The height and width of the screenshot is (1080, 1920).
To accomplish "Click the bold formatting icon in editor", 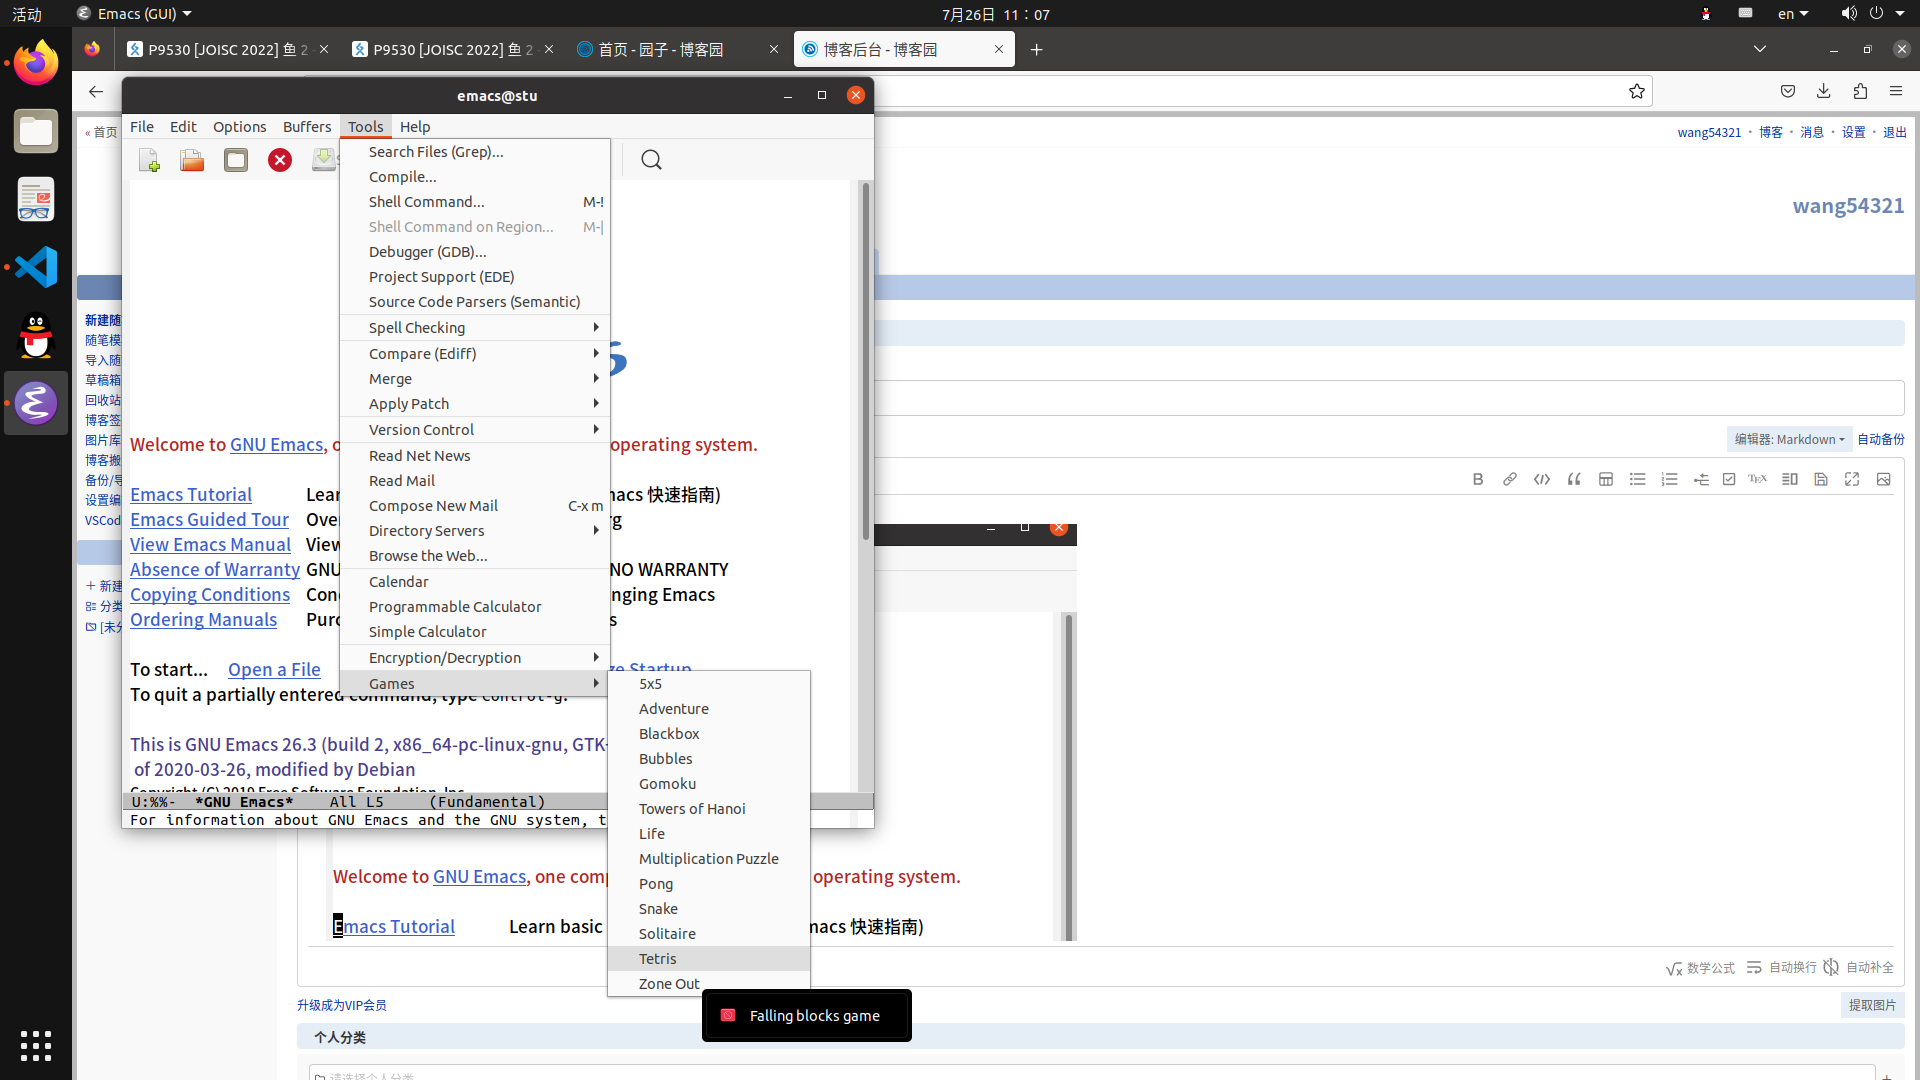I will pyautogui.click(x=1478, y=479).
